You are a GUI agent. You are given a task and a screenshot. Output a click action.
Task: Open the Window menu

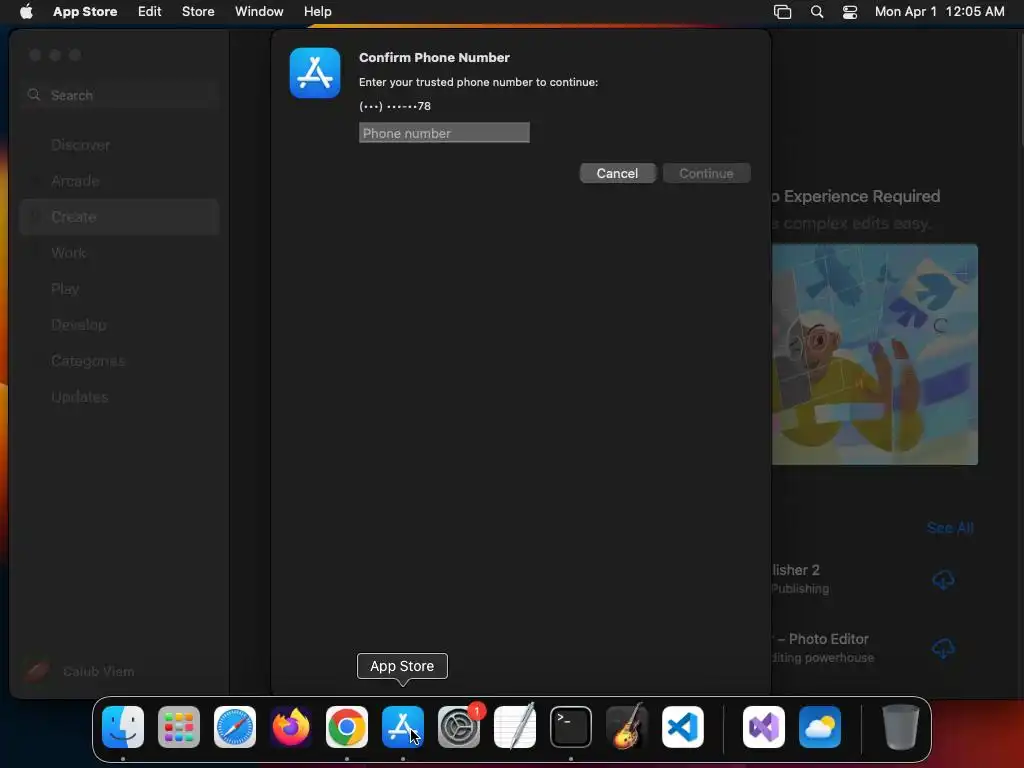pos(259,11)
